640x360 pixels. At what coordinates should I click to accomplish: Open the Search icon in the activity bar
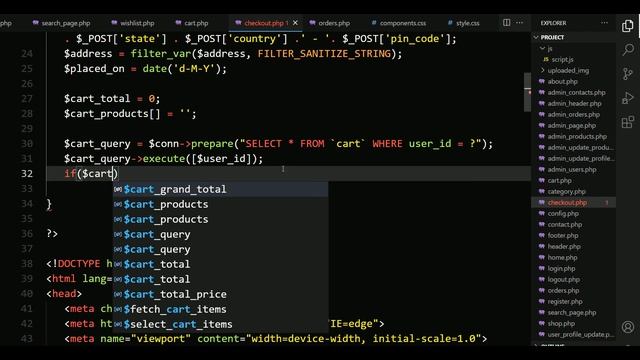[628, 50]
